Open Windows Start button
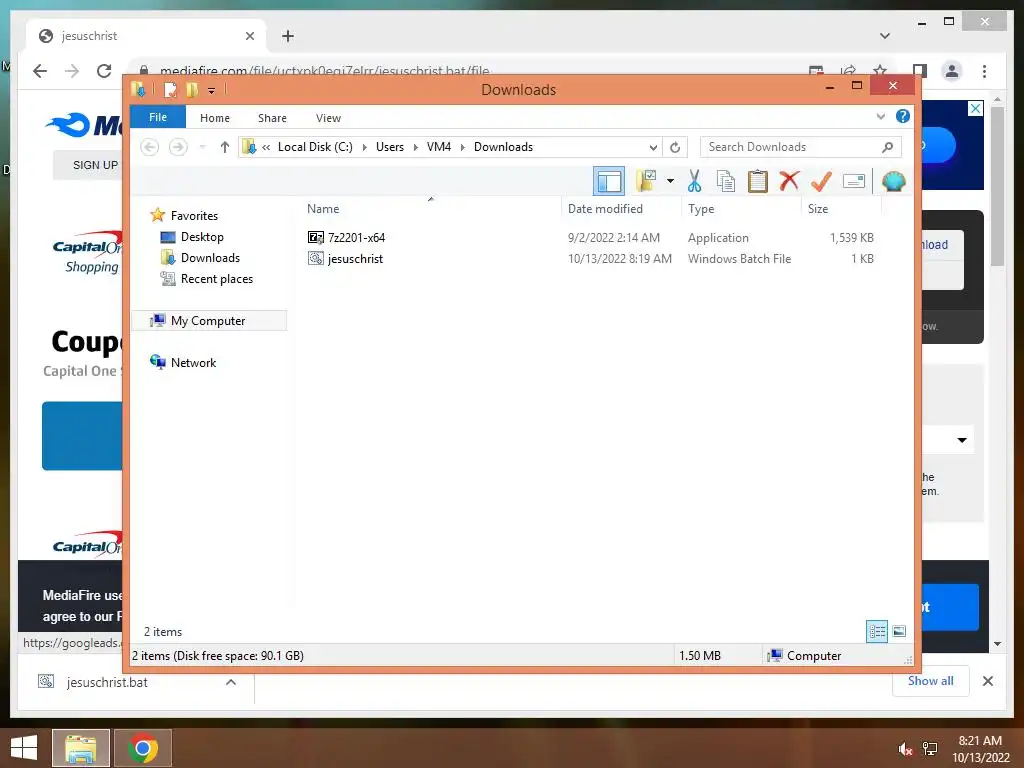Image resolution: width=1024 pixels, height=768 pixels. pyautogui.click(x=24, y=748)
